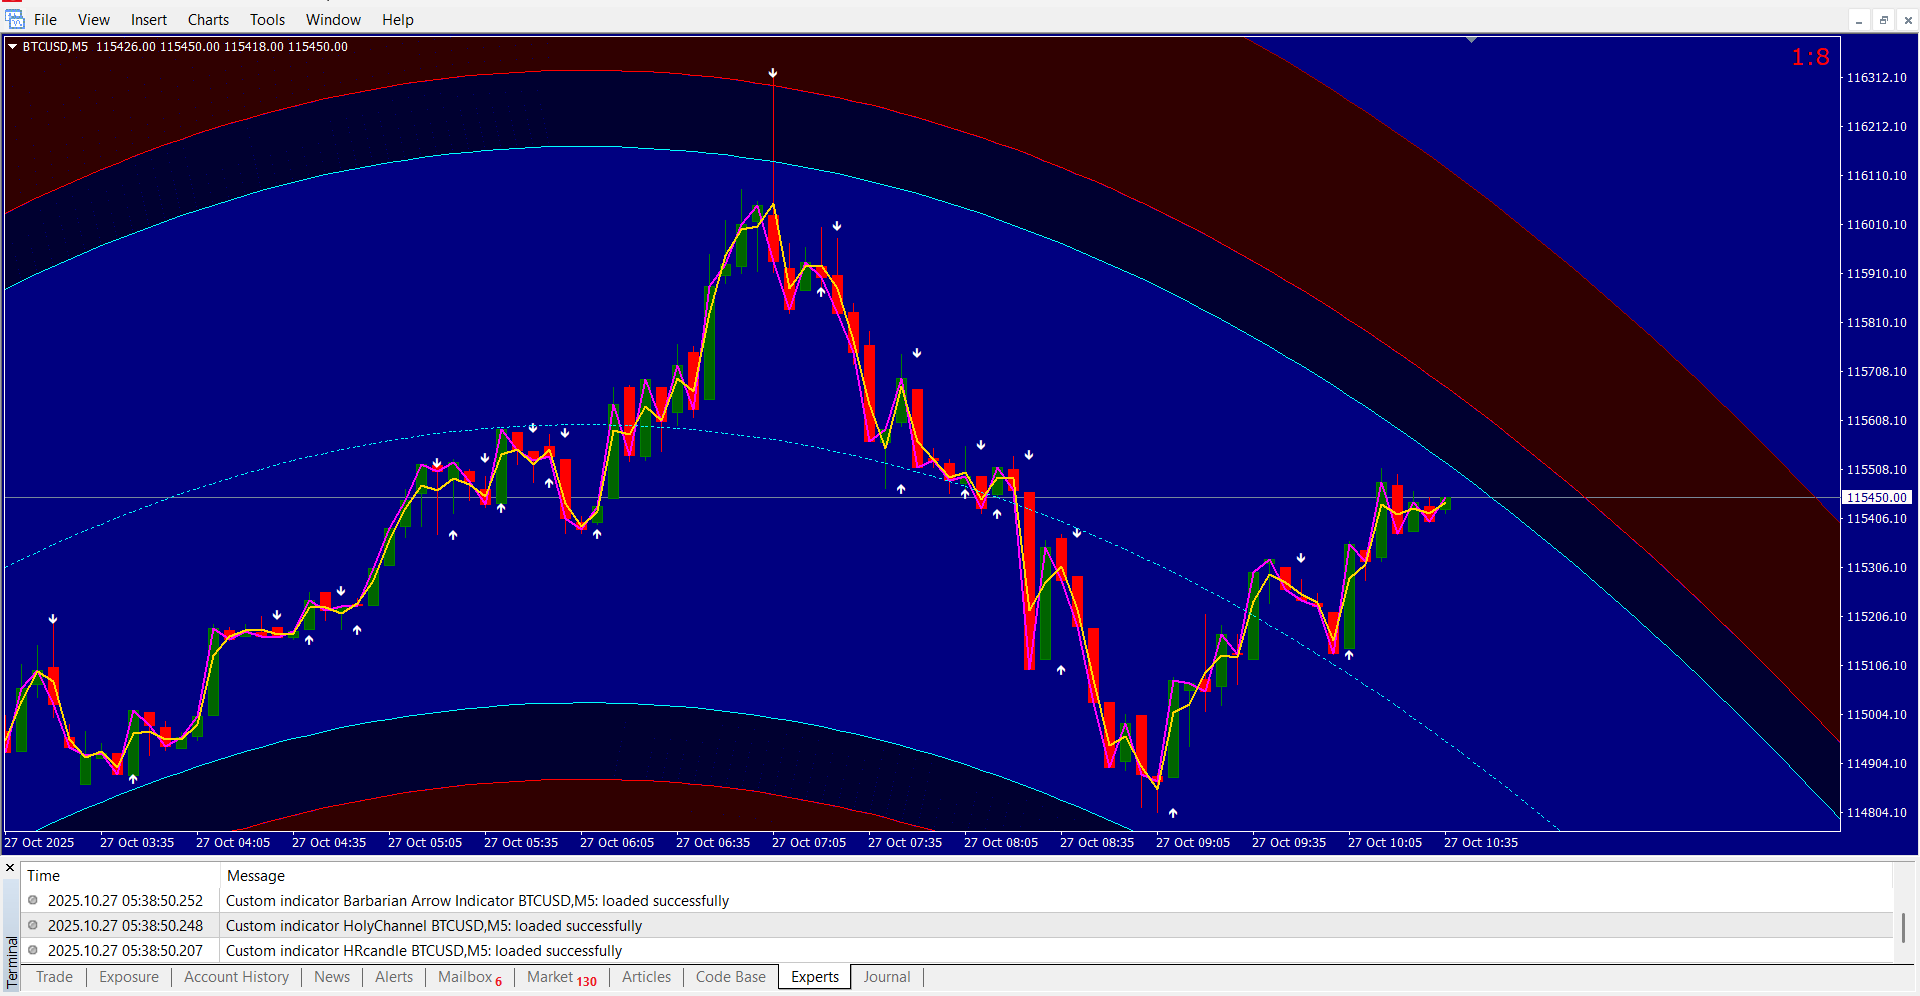
Task: Select the HolyChannel loaded successfully message
Action: tap(434, 925)
